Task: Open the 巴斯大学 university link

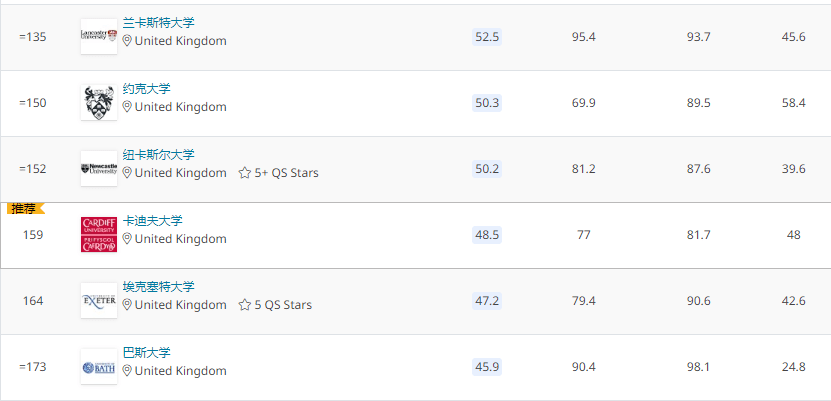Action: [x=146, y=352]
